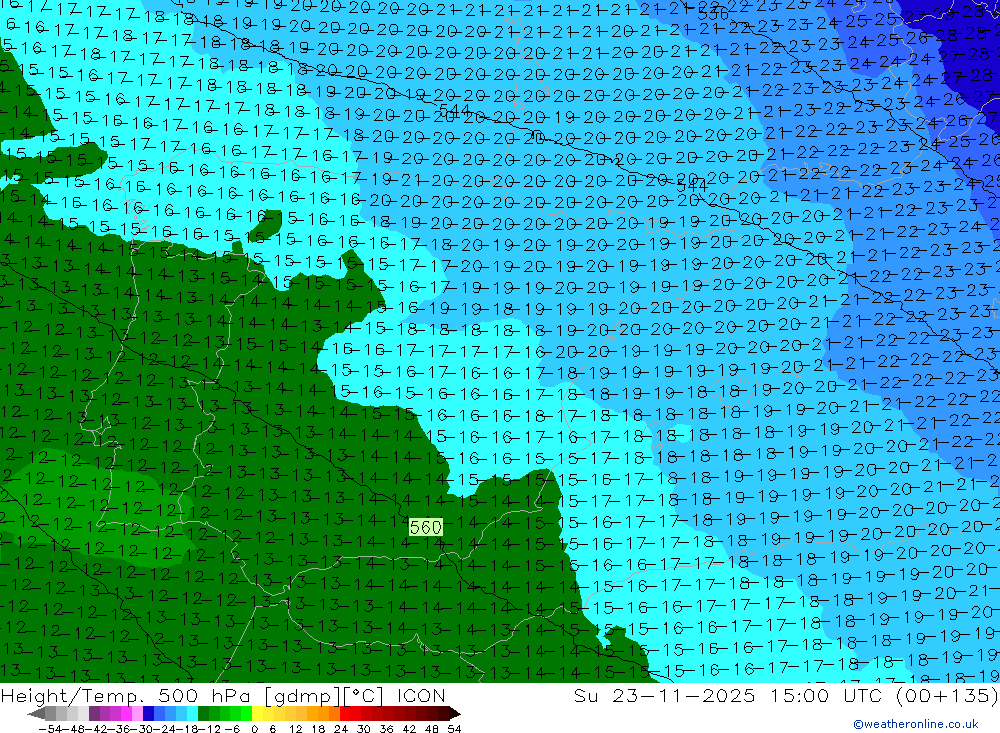
Task: Click the Su 23-11-2025 date text
Action: coord(664,696)
